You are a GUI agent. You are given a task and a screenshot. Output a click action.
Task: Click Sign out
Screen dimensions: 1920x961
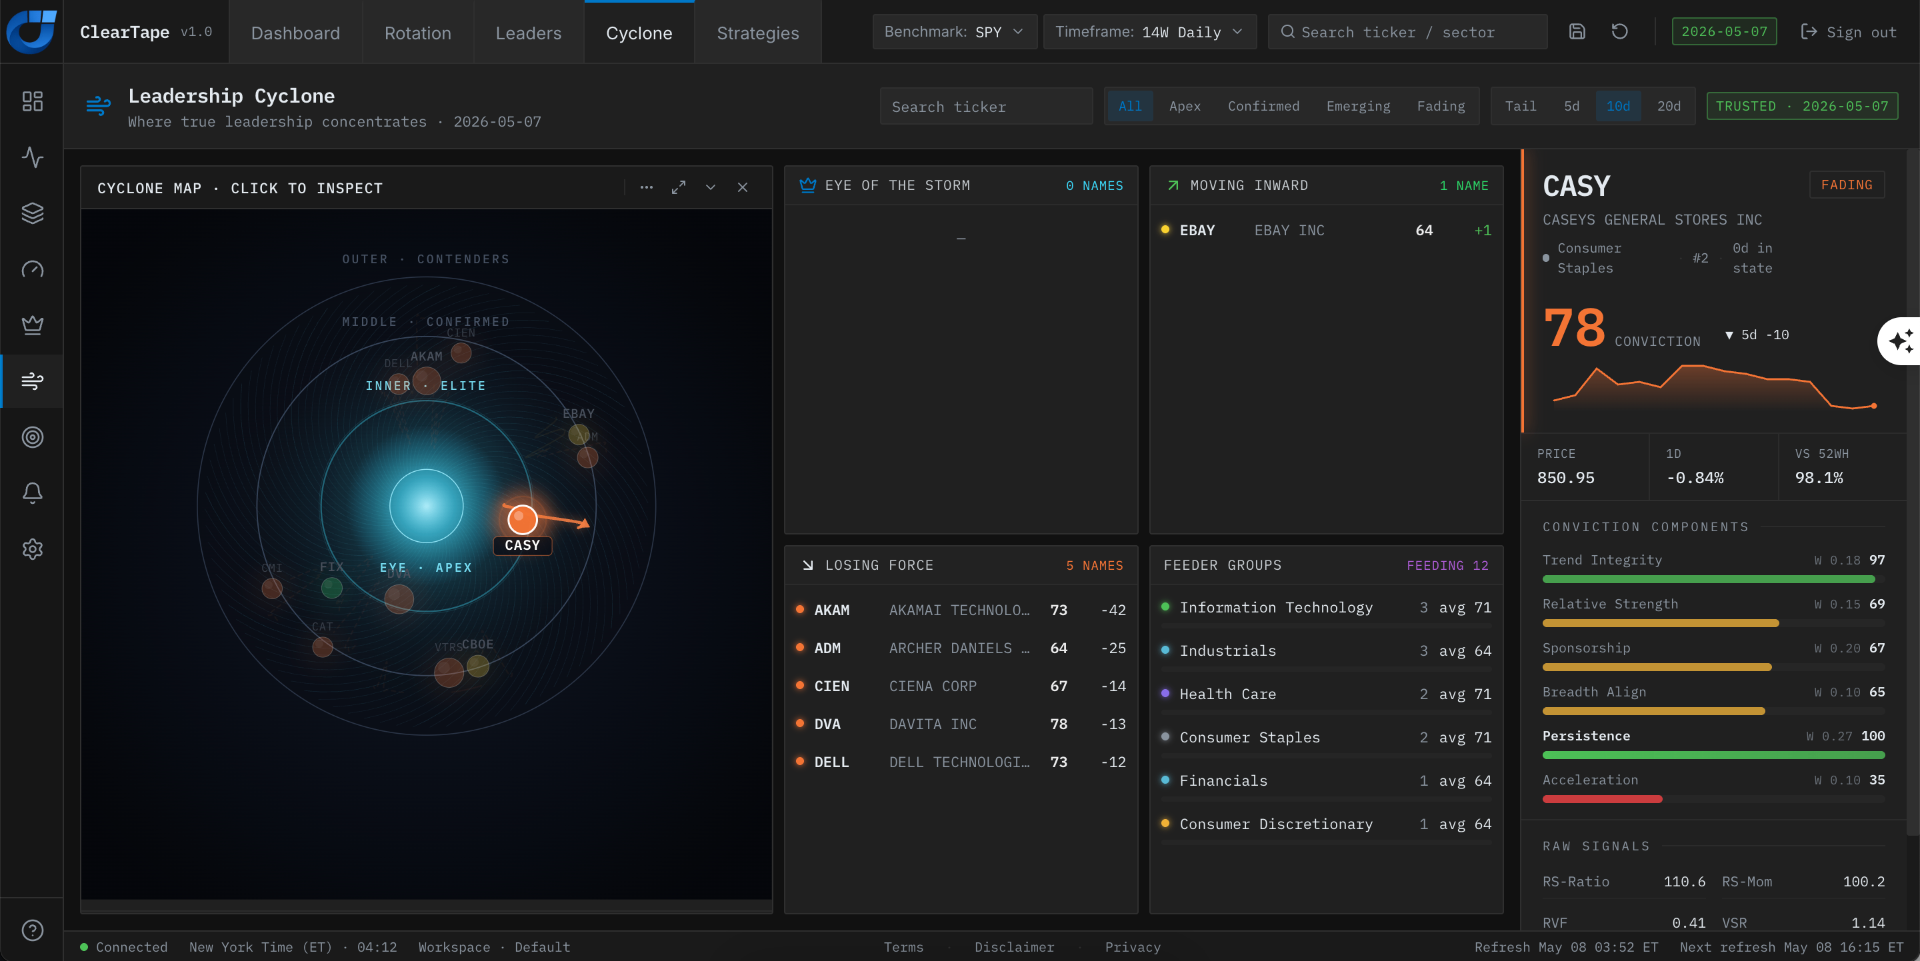1848,32
